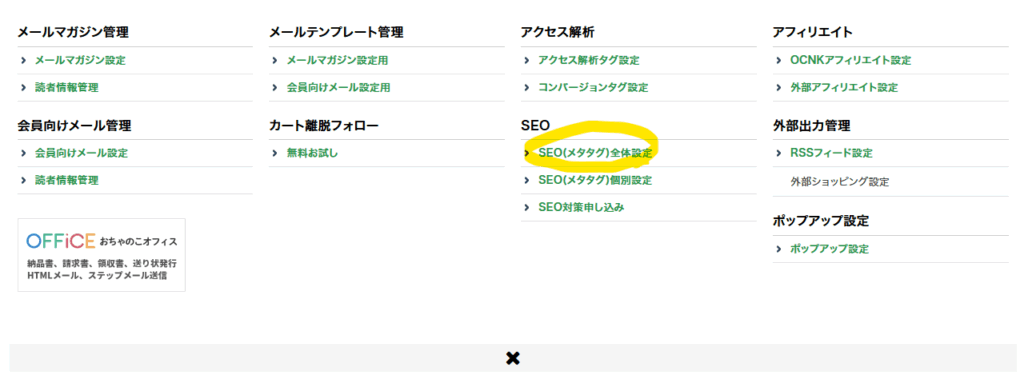Open 会員向けメール設定 link

81,153
